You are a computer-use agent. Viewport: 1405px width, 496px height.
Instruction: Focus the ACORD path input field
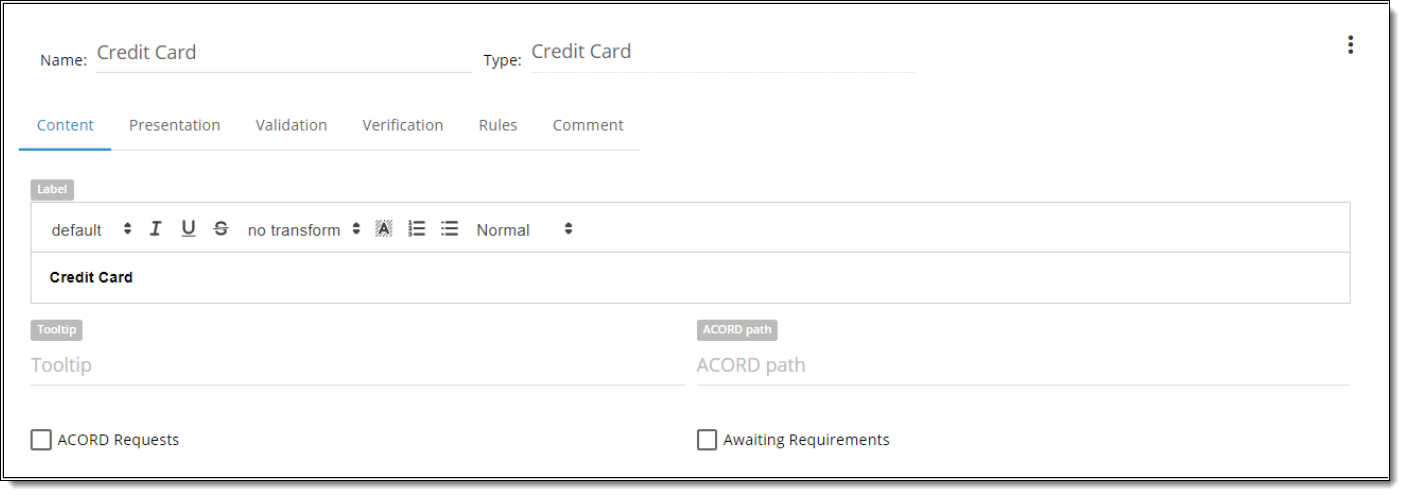pyautogui.click(x=1023, y=365)
